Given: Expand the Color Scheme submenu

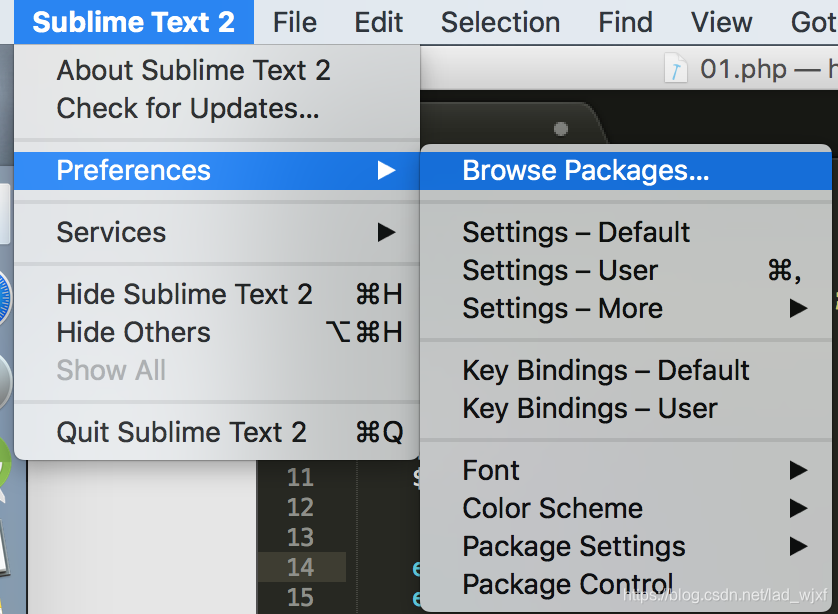Looking at the screenshot, I should pos(626,508).
